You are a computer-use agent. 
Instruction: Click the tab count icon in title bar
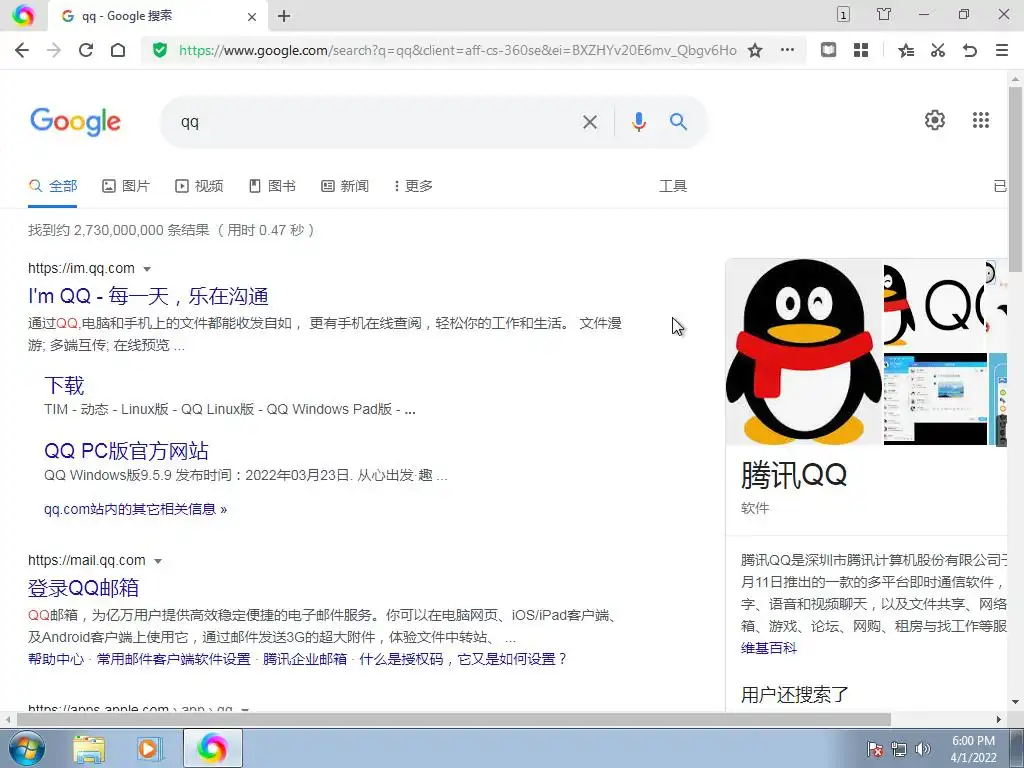[844, 14]
